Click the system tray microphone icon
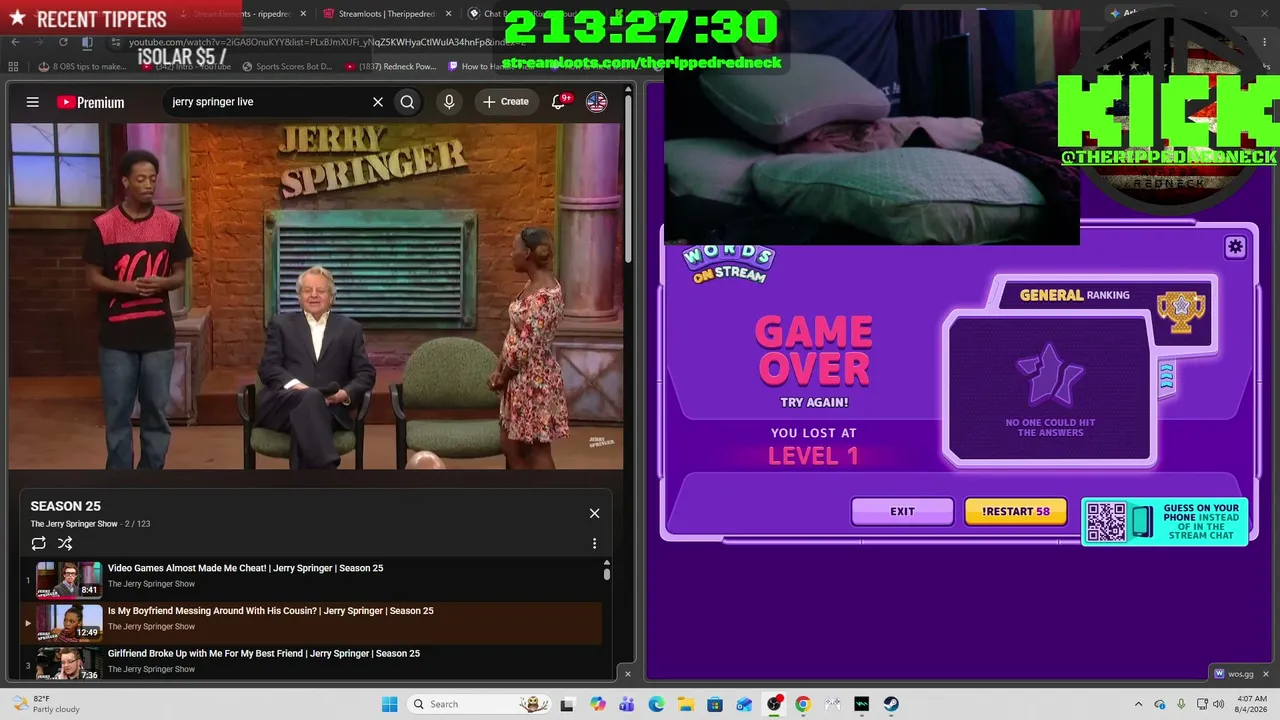The height and width of the screenshot is (720, 1280). tap(1181, 704)
